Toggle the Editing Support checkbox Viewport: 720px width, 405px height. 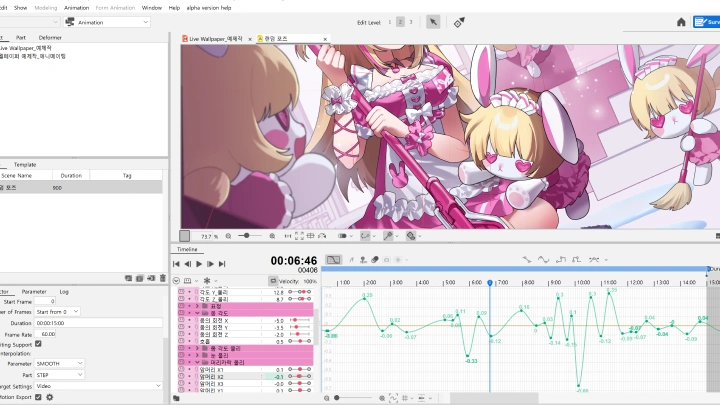(x=38, y=343)
